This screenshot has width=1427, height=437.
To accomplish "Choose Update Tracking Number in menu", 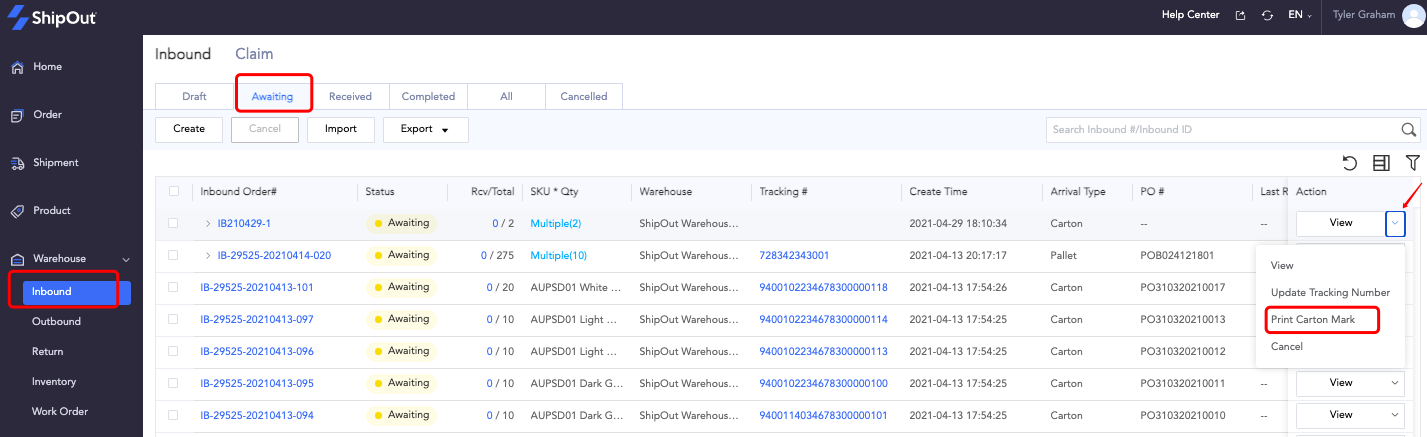I will click(1330, 292).
